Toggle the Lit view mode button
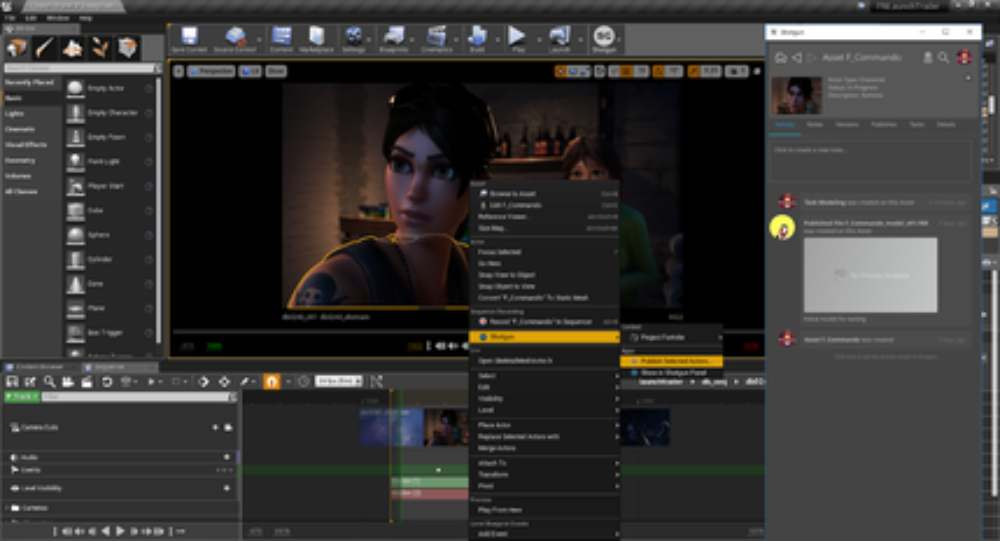This screenshot has width=1000, height=541. point(250,71)
